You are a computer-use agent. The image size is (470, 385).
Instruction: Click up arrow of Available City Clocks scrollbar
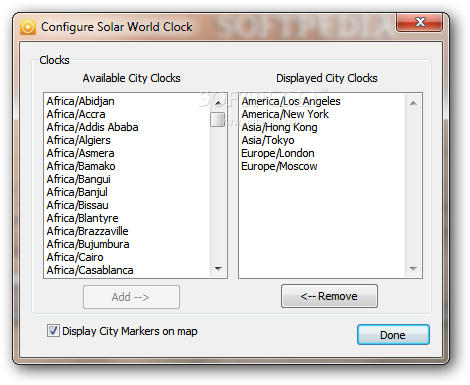tap(218, 102)
